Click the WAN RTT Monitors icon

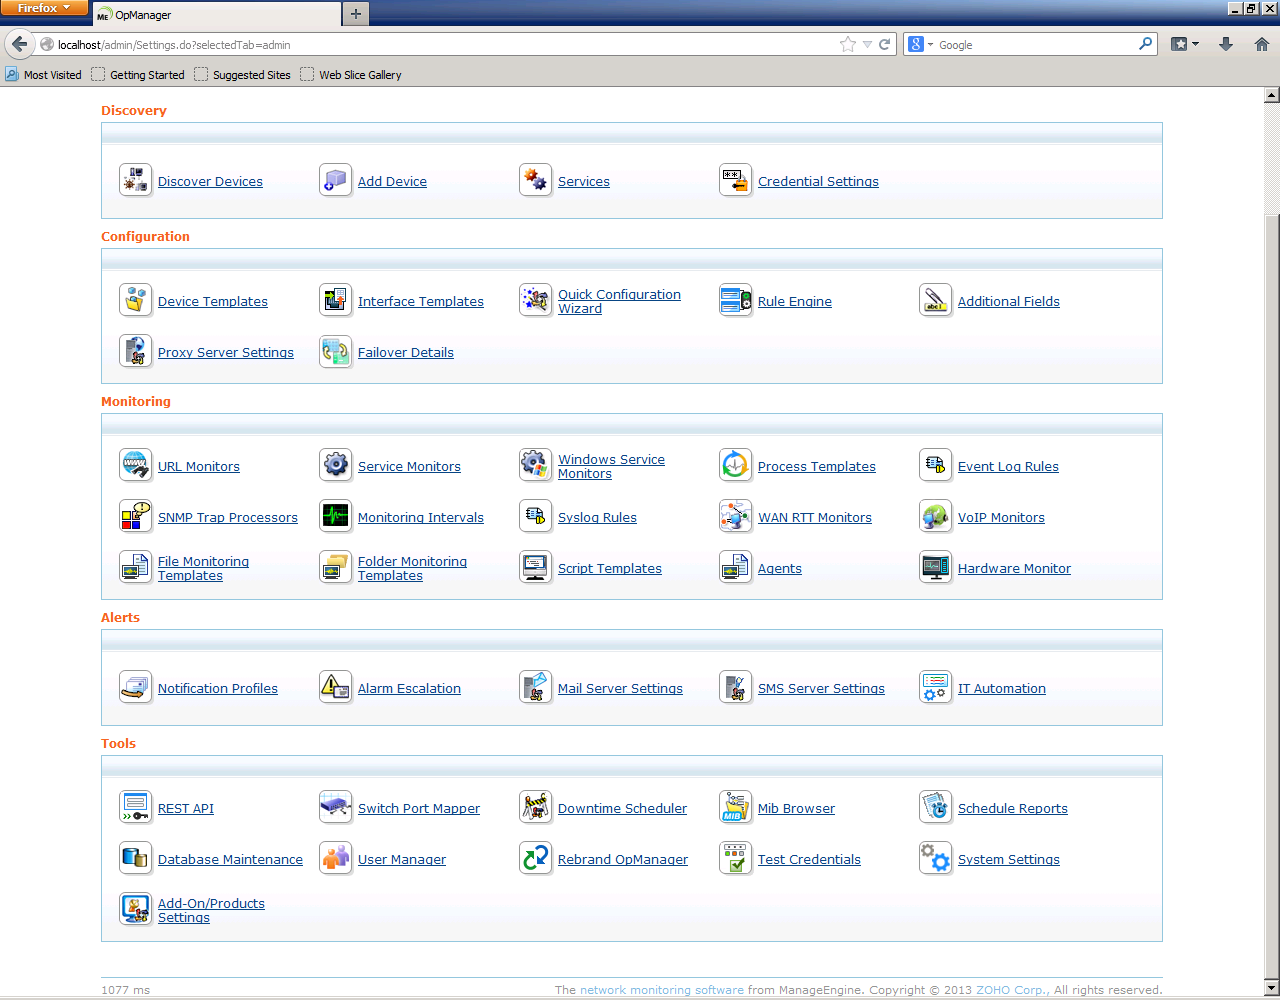pos(735,516)
